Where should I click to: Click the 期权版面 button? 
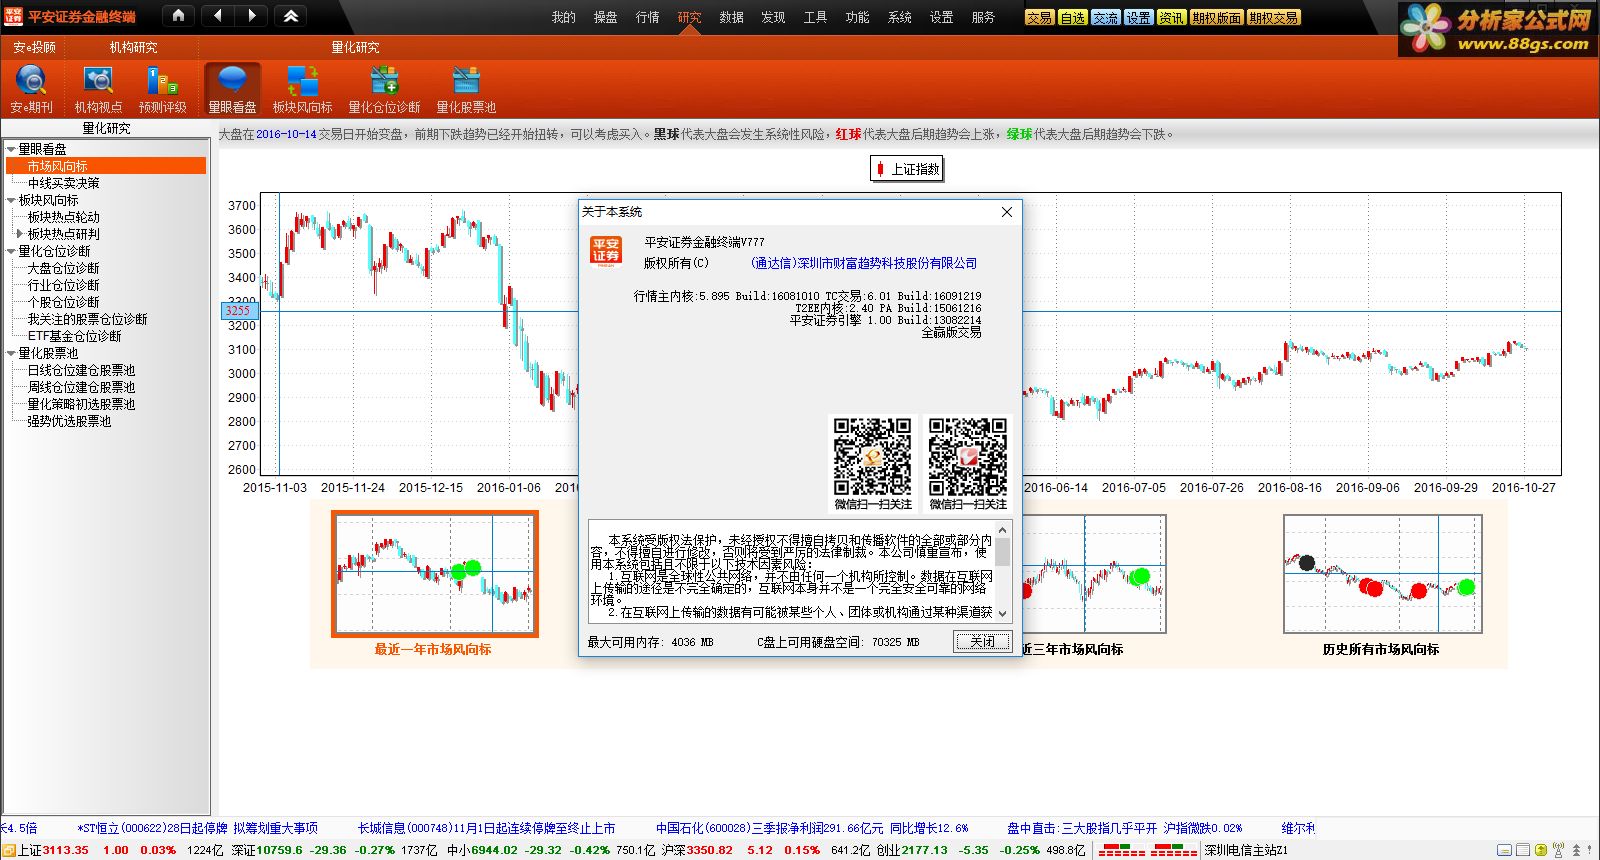[x=1216, y=17]
